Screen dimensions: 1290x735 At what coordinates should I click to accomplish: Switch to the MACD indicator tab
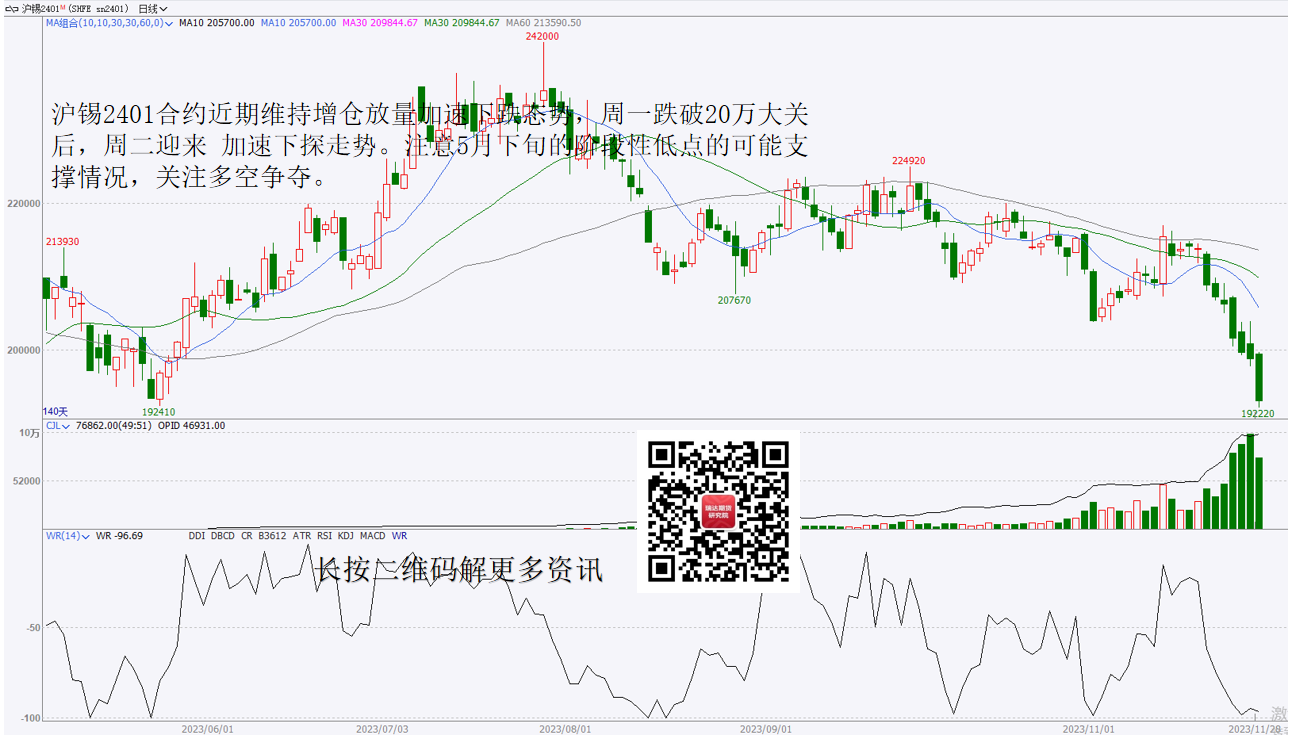pos(373,536)
